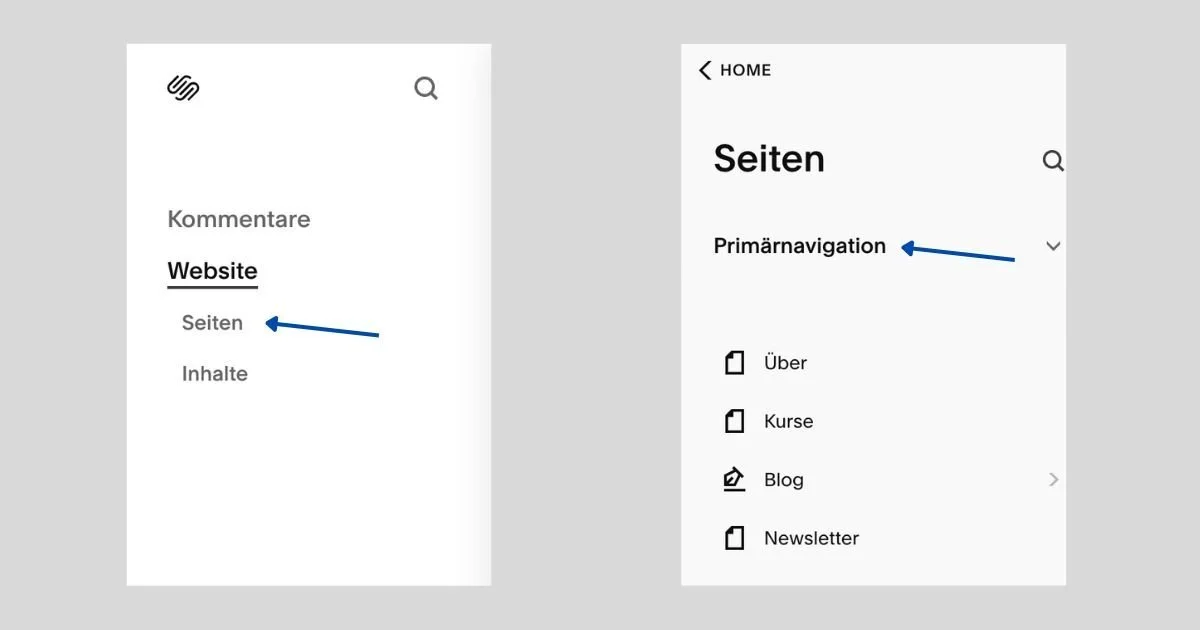
Task: Open Seiten under Website
Action: coord(212,323)
